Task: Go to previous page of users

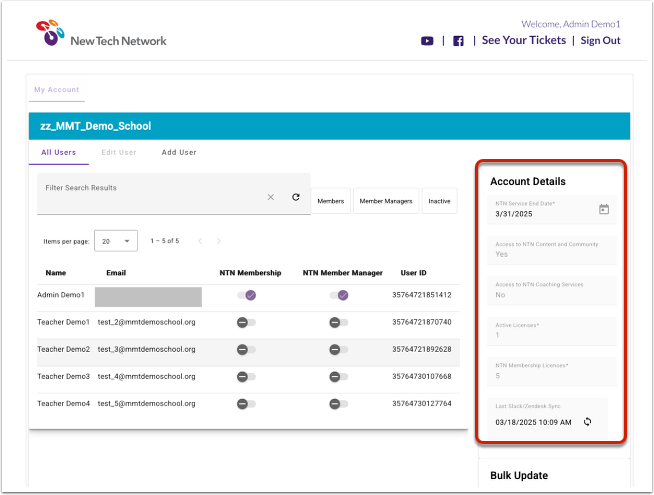Action: (x=200, y=241)
